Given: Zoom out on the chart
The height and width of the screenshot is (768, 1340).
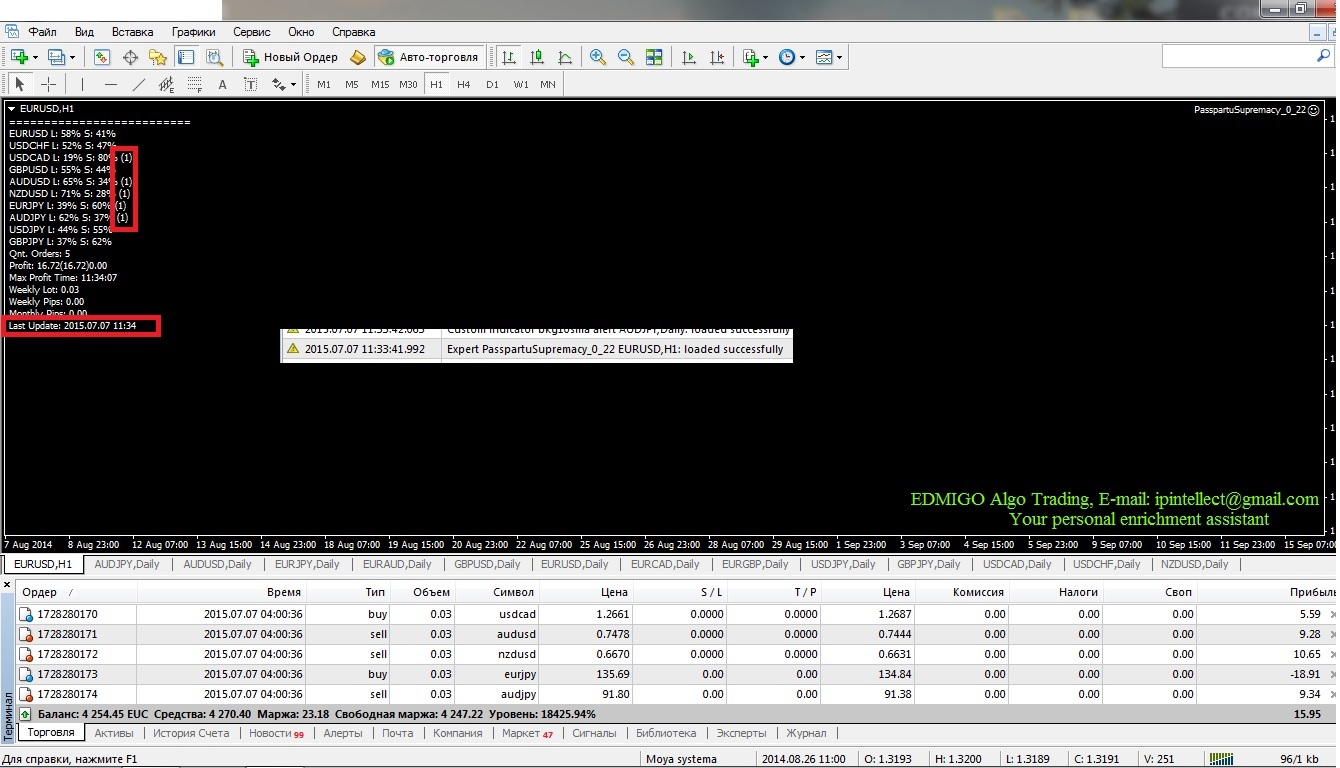Looking at the screenshot, I should 626,57.
